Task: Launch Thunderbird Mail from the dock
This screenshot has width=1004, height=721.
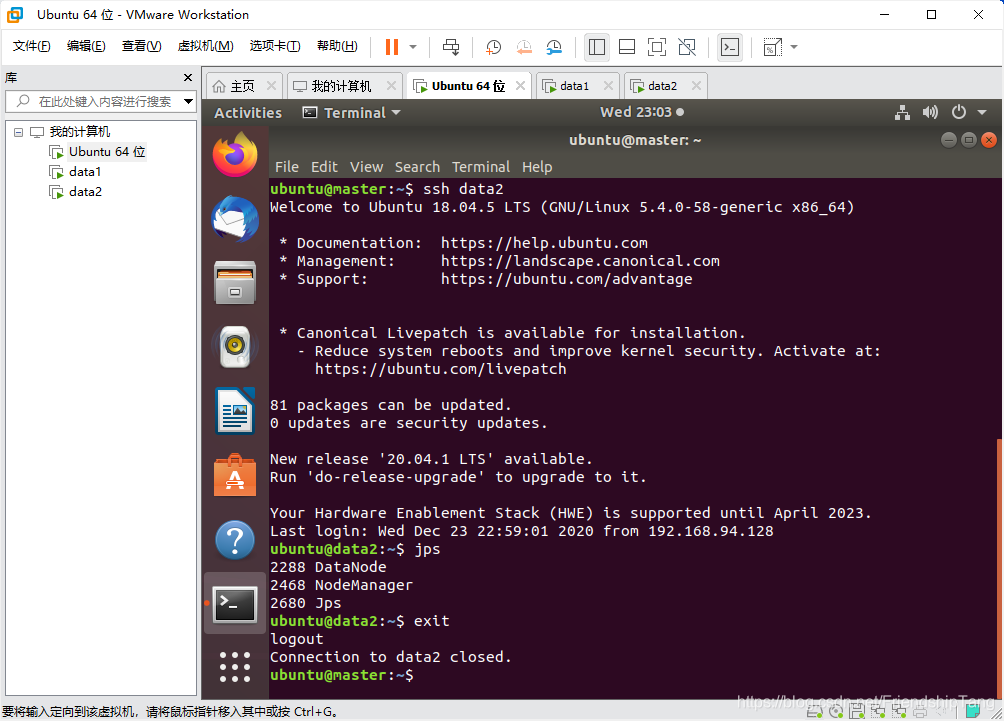Action: pos(235,219)
